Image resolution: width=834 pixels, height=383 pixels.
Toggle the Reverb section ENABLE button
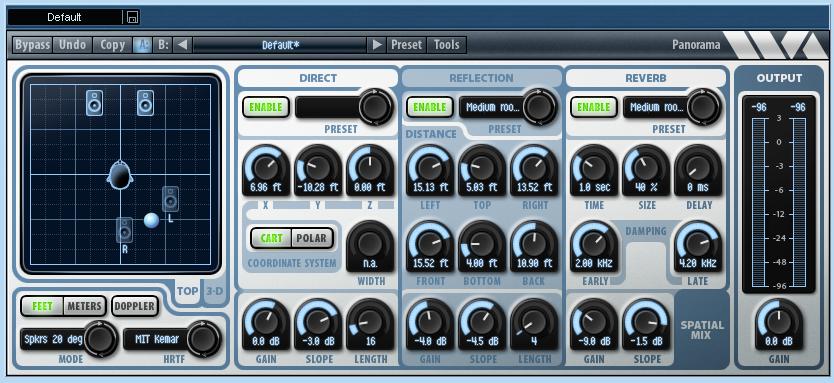(x=594, y=107)
